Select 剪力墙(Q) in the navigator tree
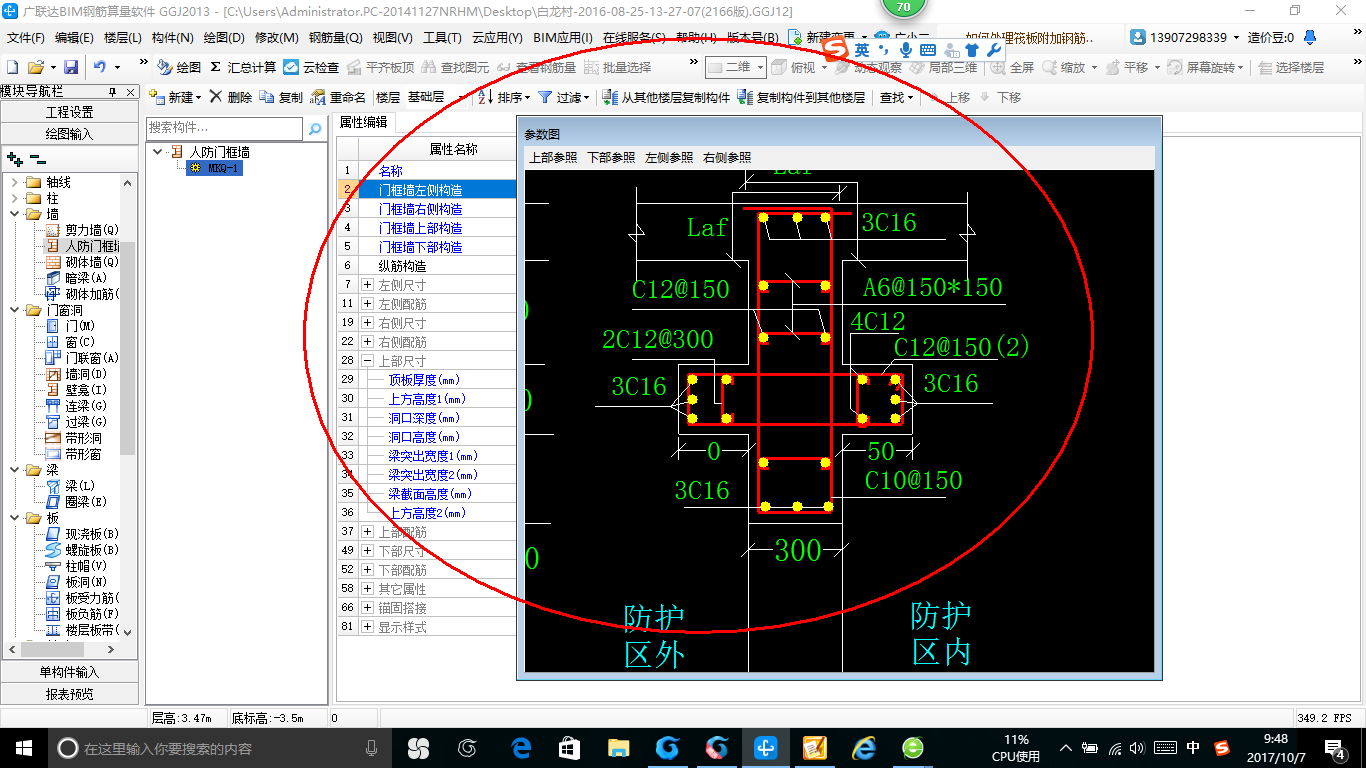Viewport: 1366px width, 768px height. [83, 230]
